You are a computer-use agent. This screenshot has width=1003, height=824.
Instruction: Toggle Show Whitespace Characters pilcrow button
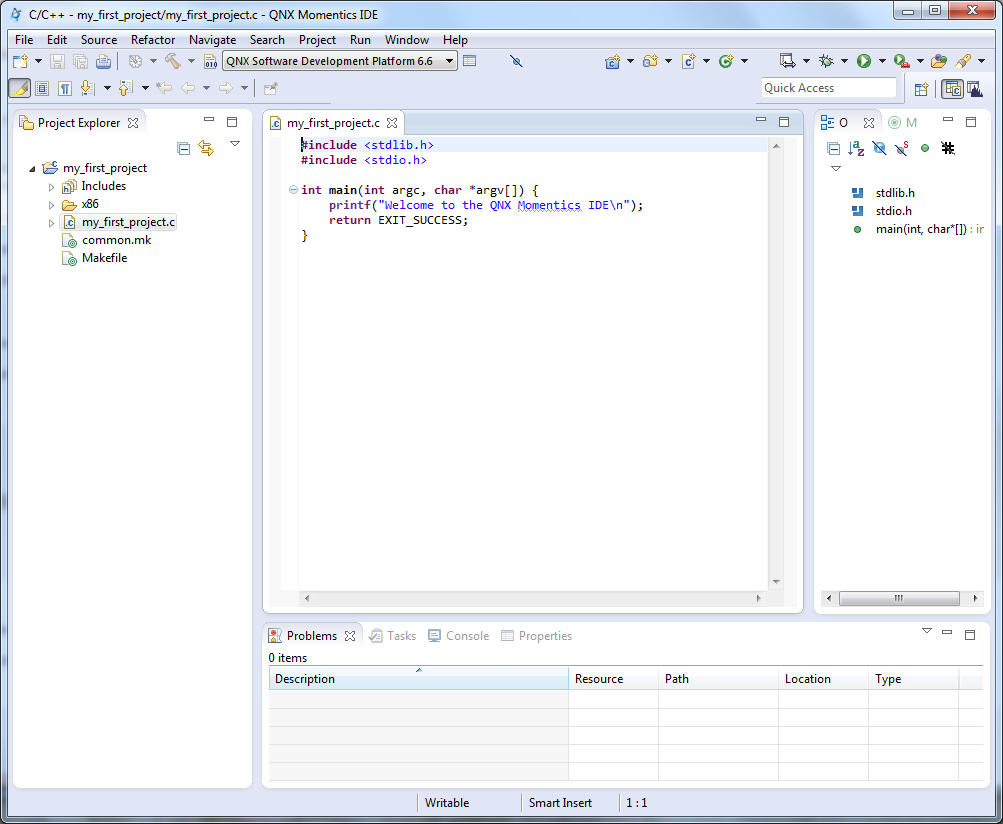(65, 88)
